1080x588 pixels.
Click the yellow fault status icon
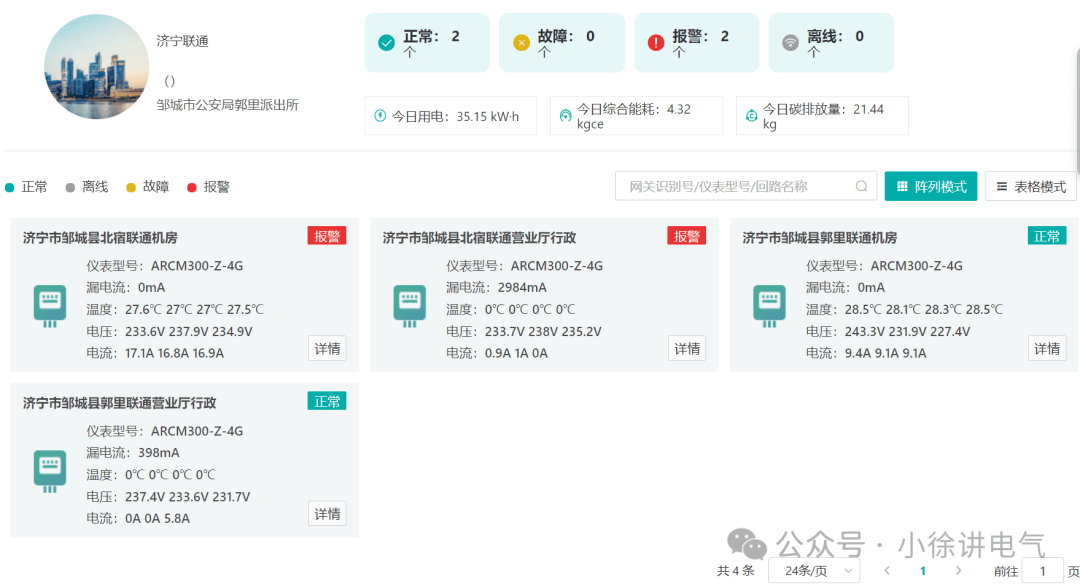pyautogui.click(x=521, y=43)
